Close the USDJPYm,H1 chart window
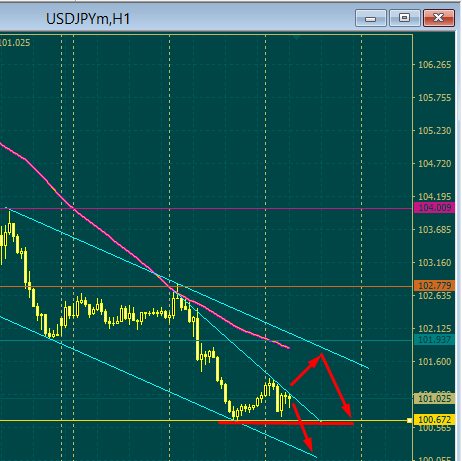462x461 pixels. pos(439,18)
